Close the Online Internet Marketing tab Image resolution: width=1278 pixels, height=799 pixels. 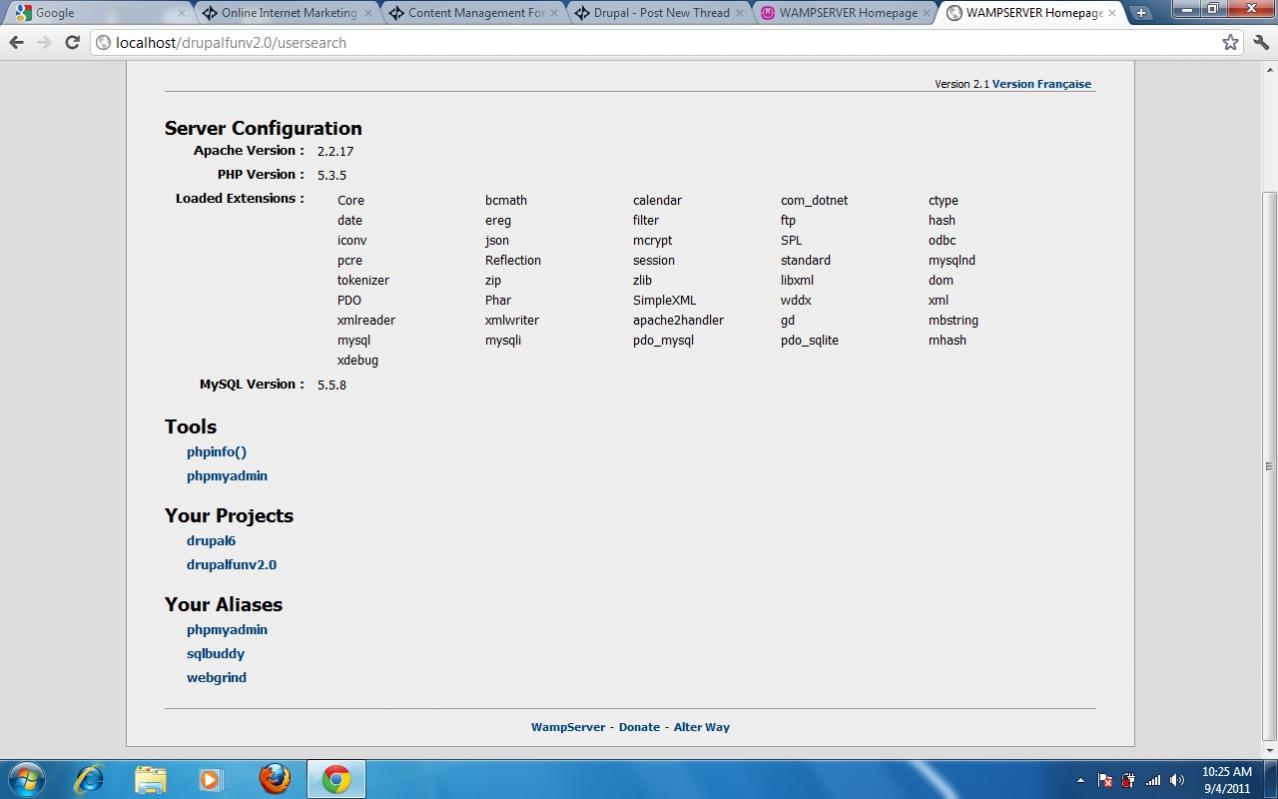tap(368, 13)
